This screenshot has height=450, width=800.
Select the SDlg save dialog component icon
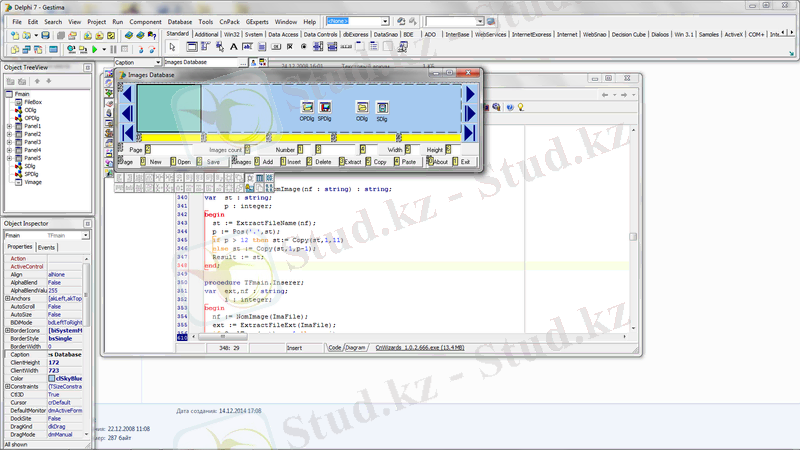tap(382, 106)
